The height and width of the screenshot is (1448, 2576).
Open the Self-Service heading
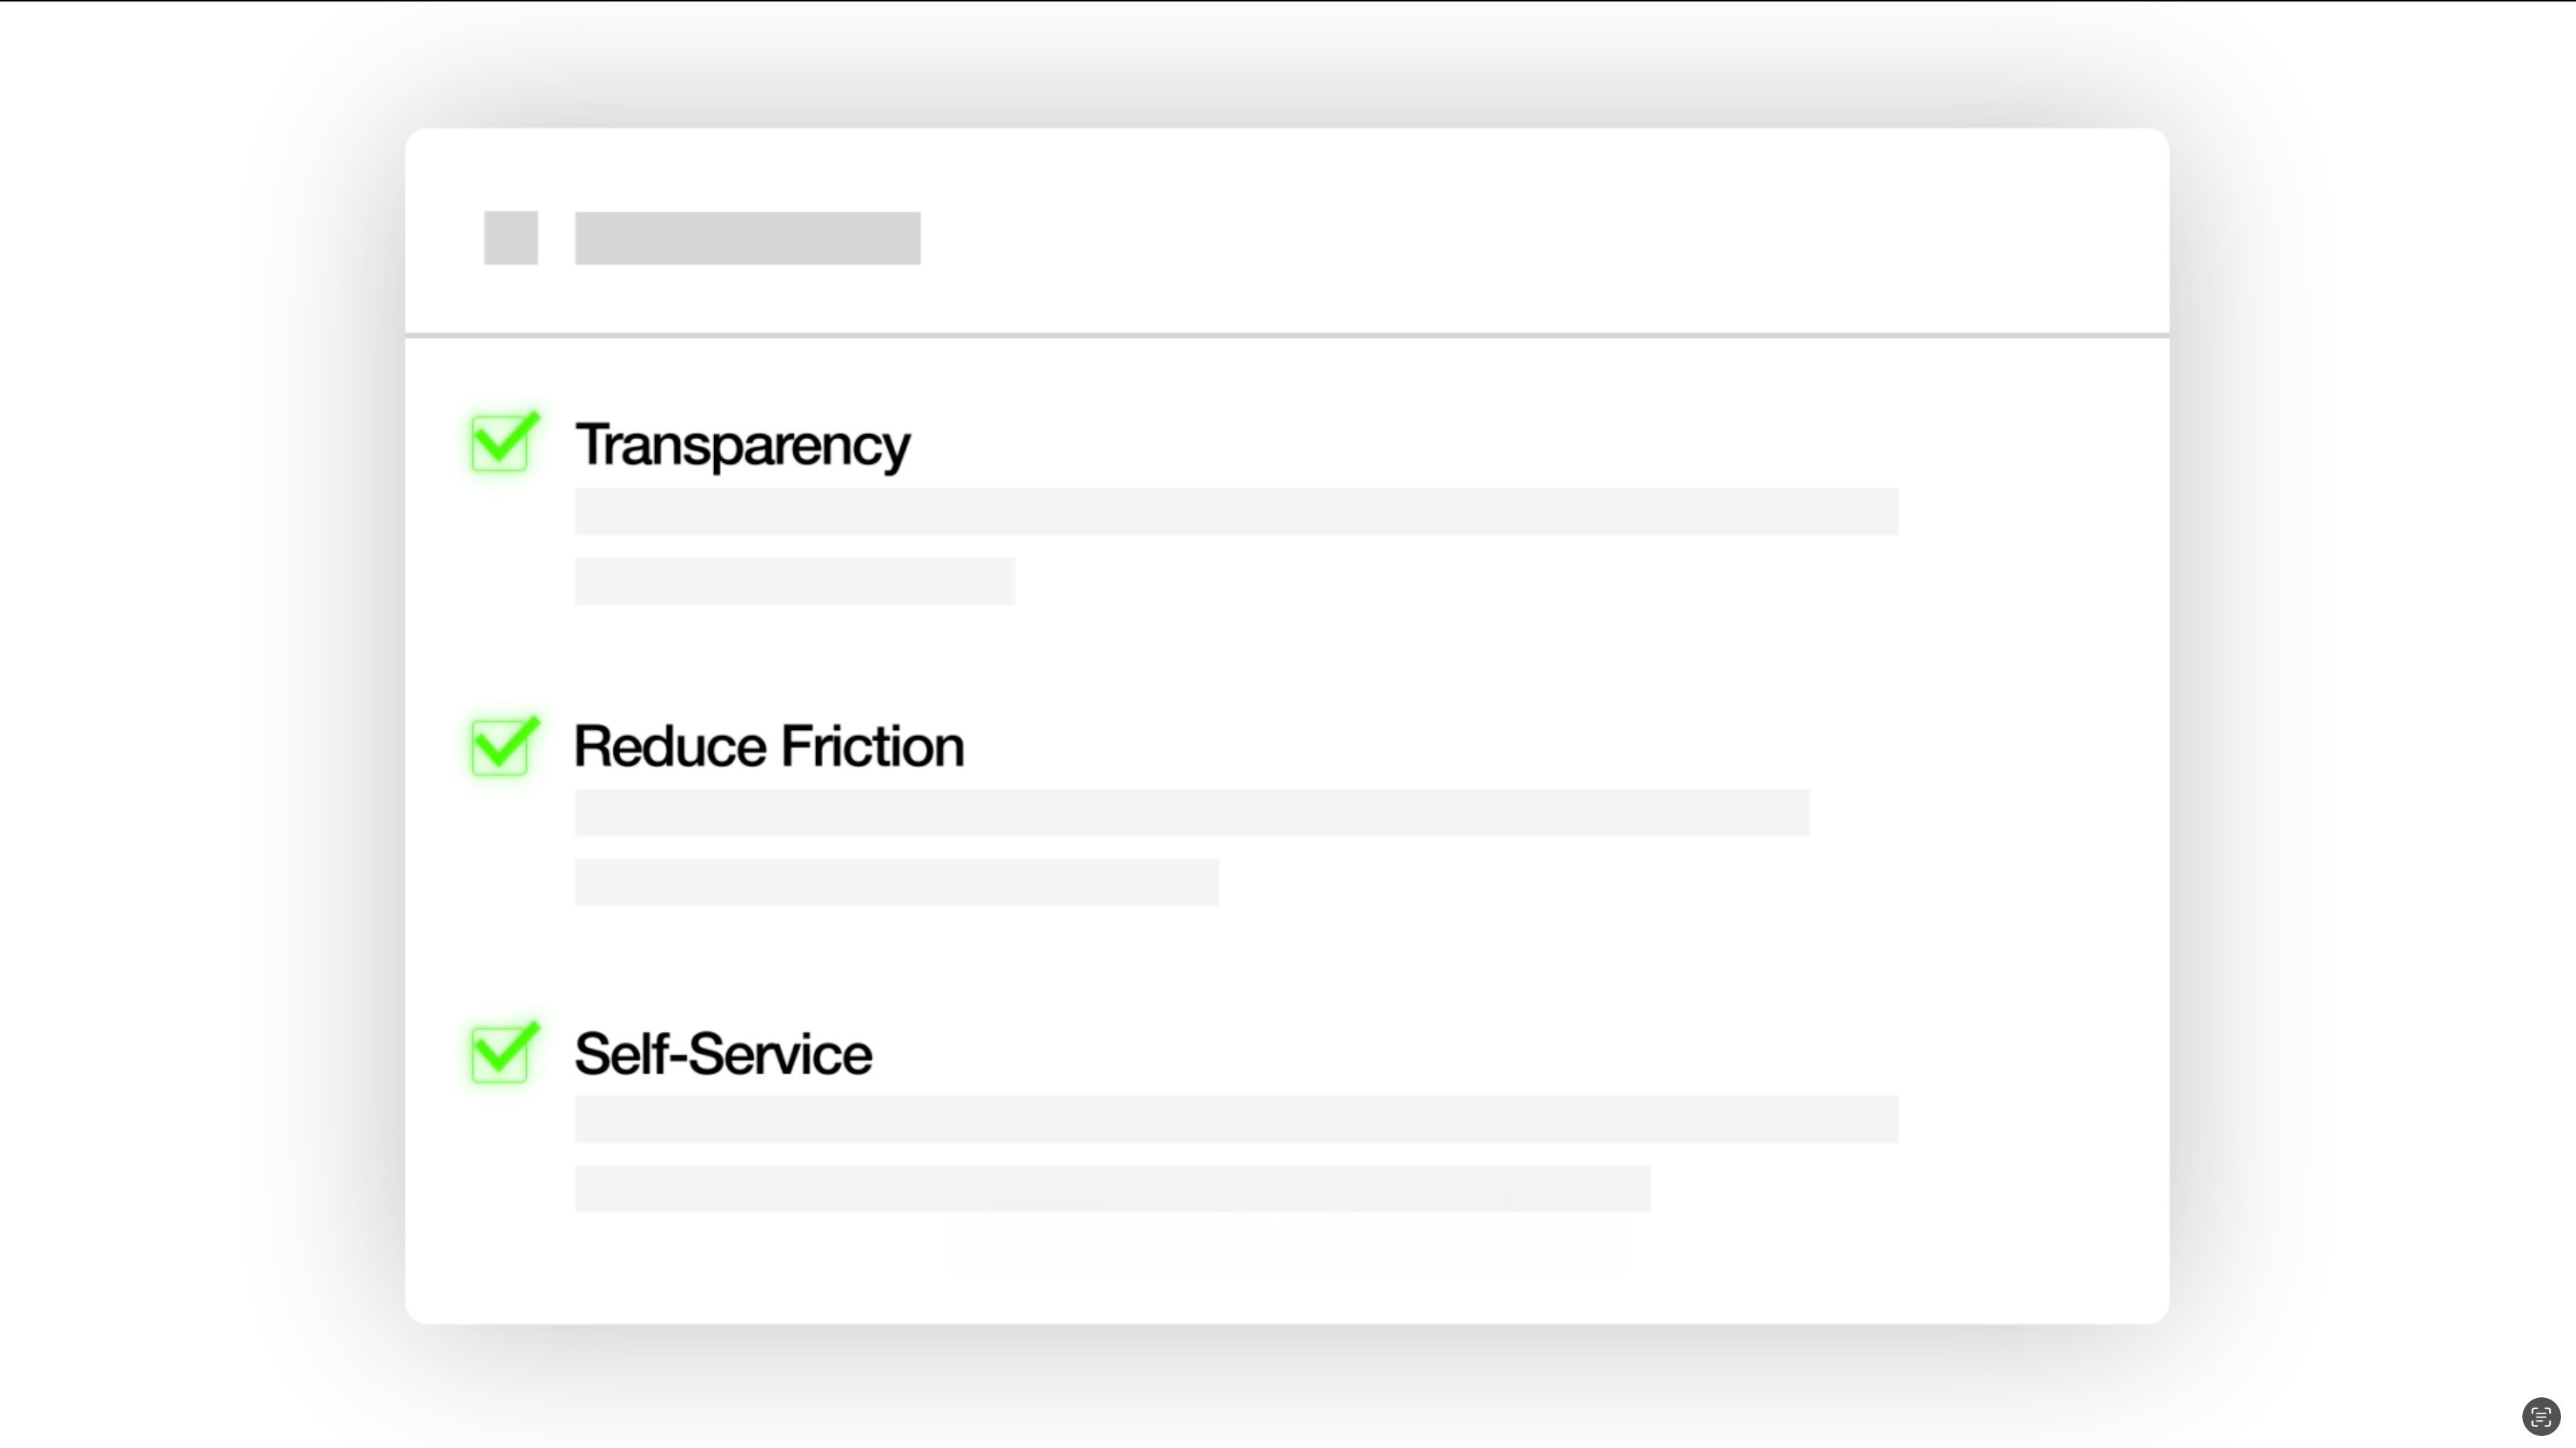723,1054
